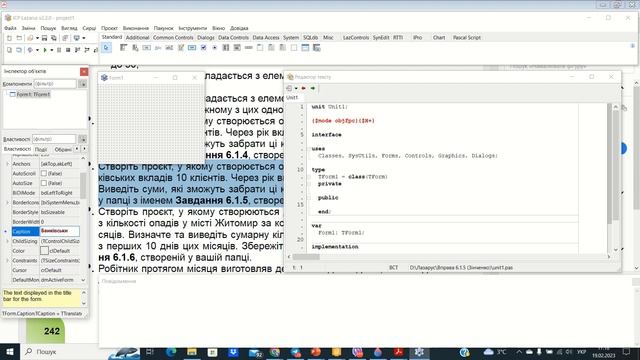This screenshot has height=360, width=640.
Task: Open File Explorer from taskbar
Action: point(192,351)
